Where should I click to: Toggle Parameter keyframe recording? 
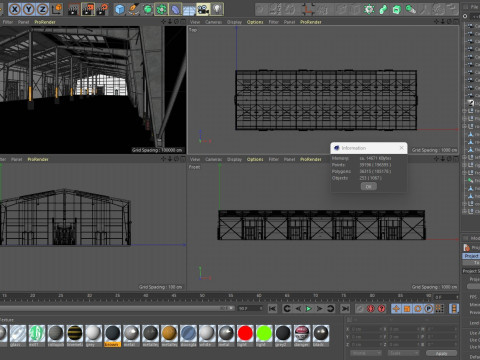429,309
